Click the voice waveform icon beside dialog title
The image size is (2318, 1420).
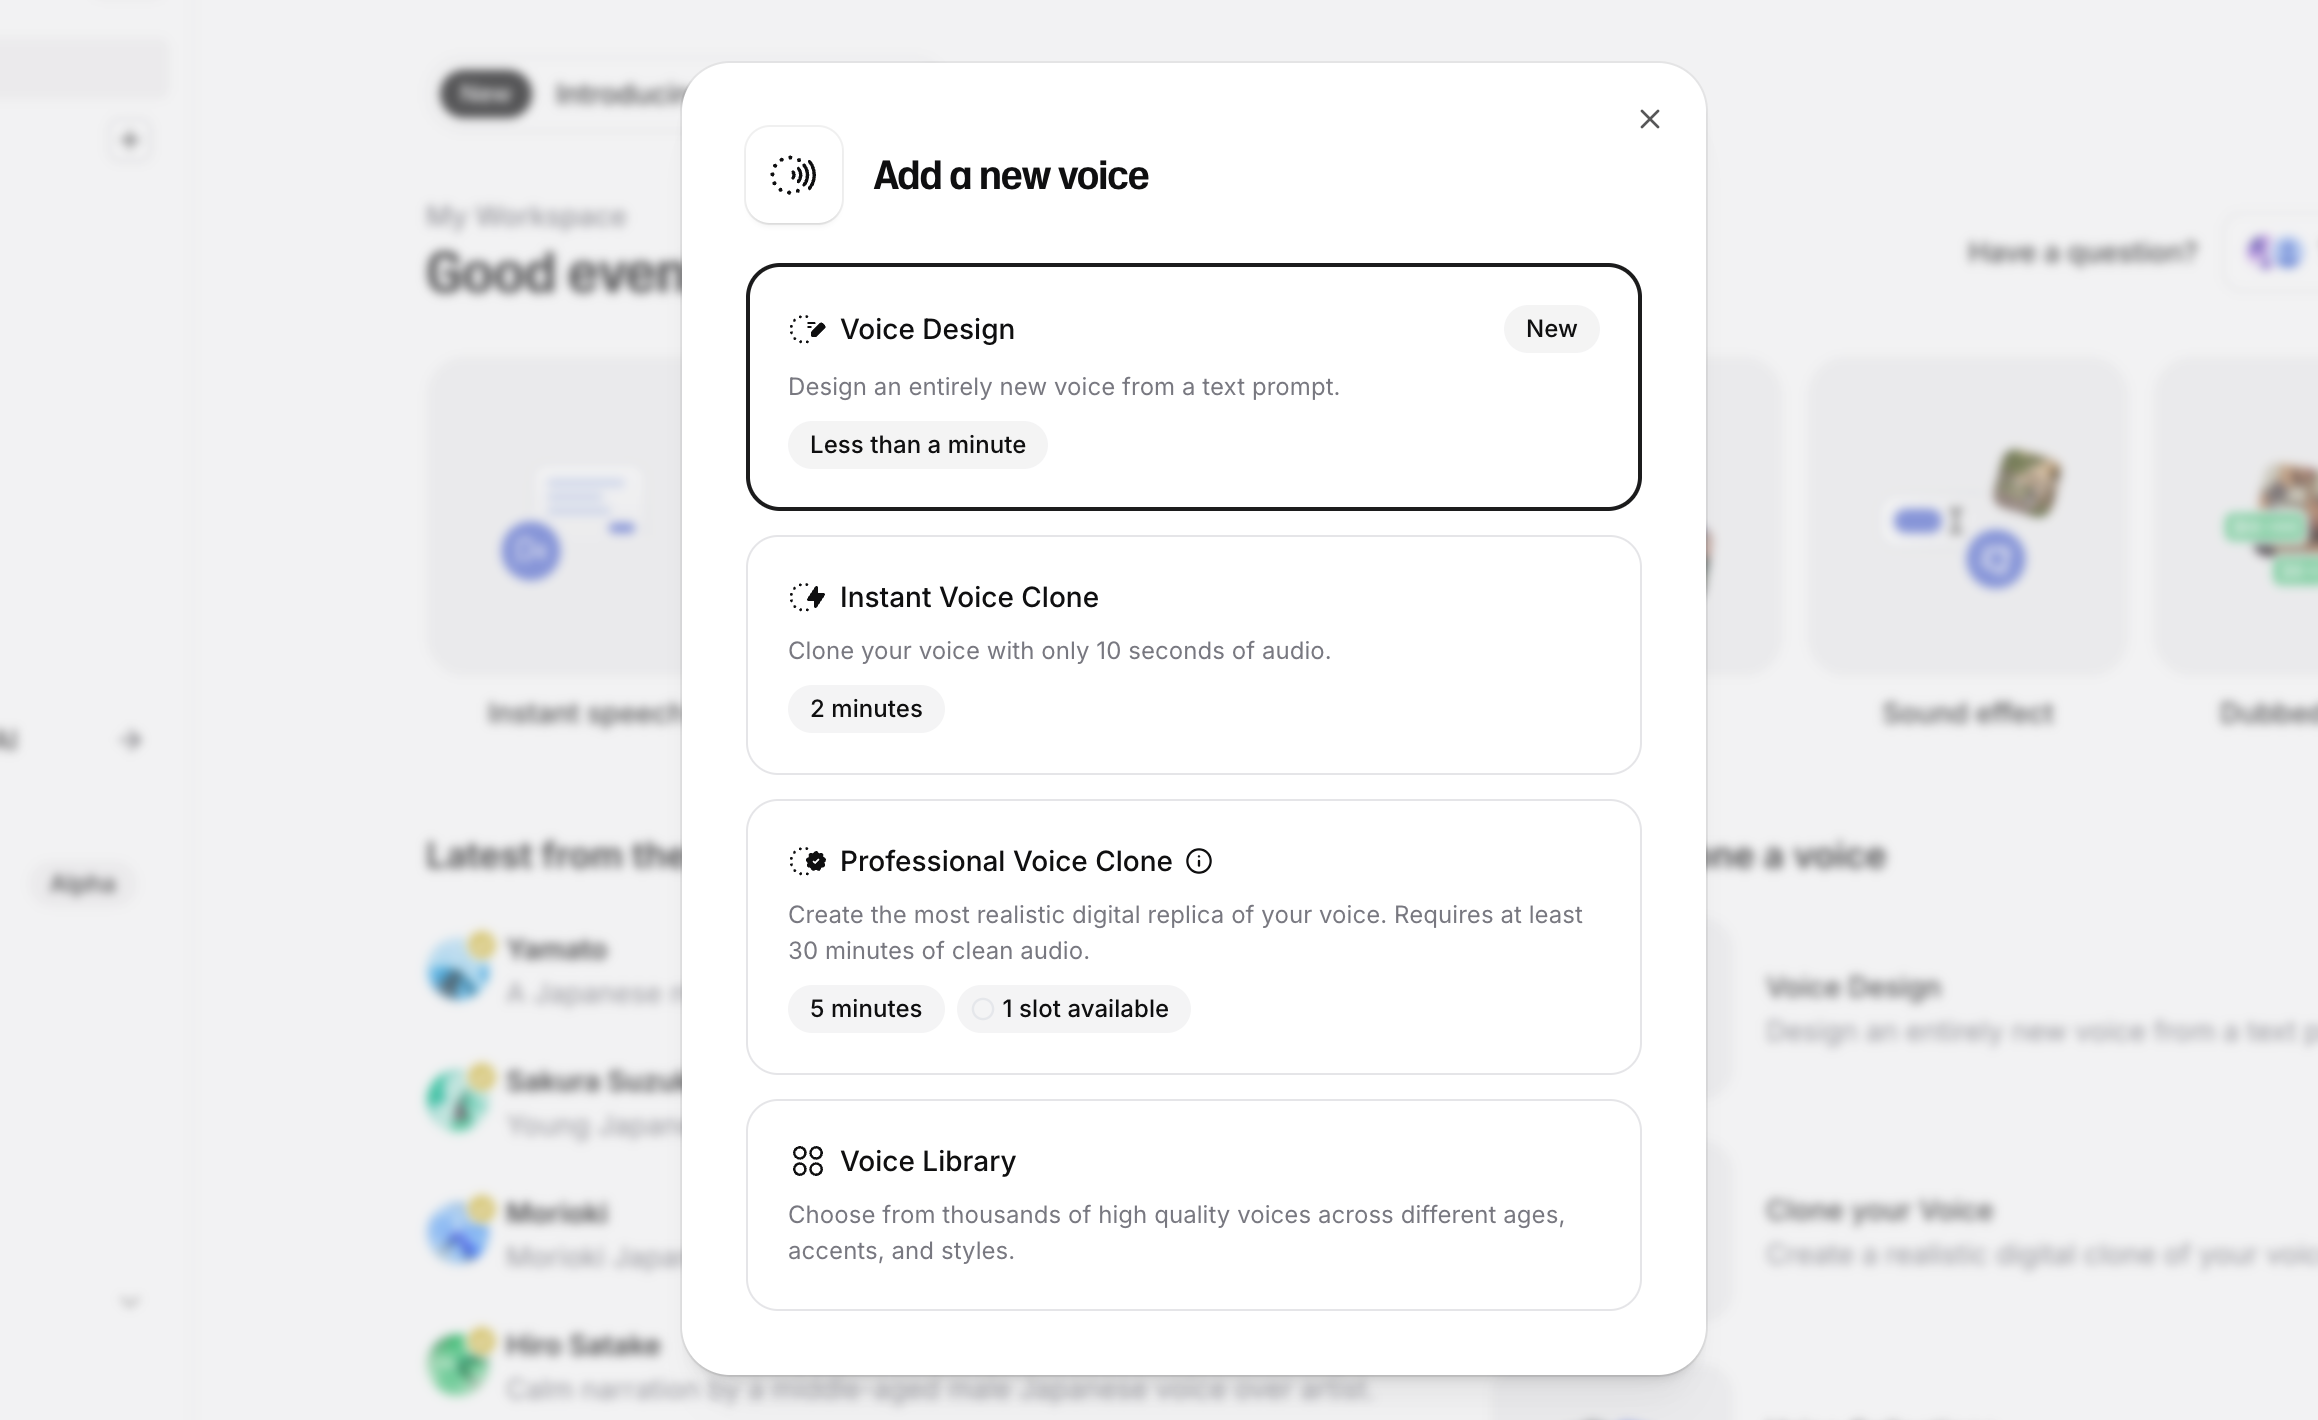pos(794,175)
